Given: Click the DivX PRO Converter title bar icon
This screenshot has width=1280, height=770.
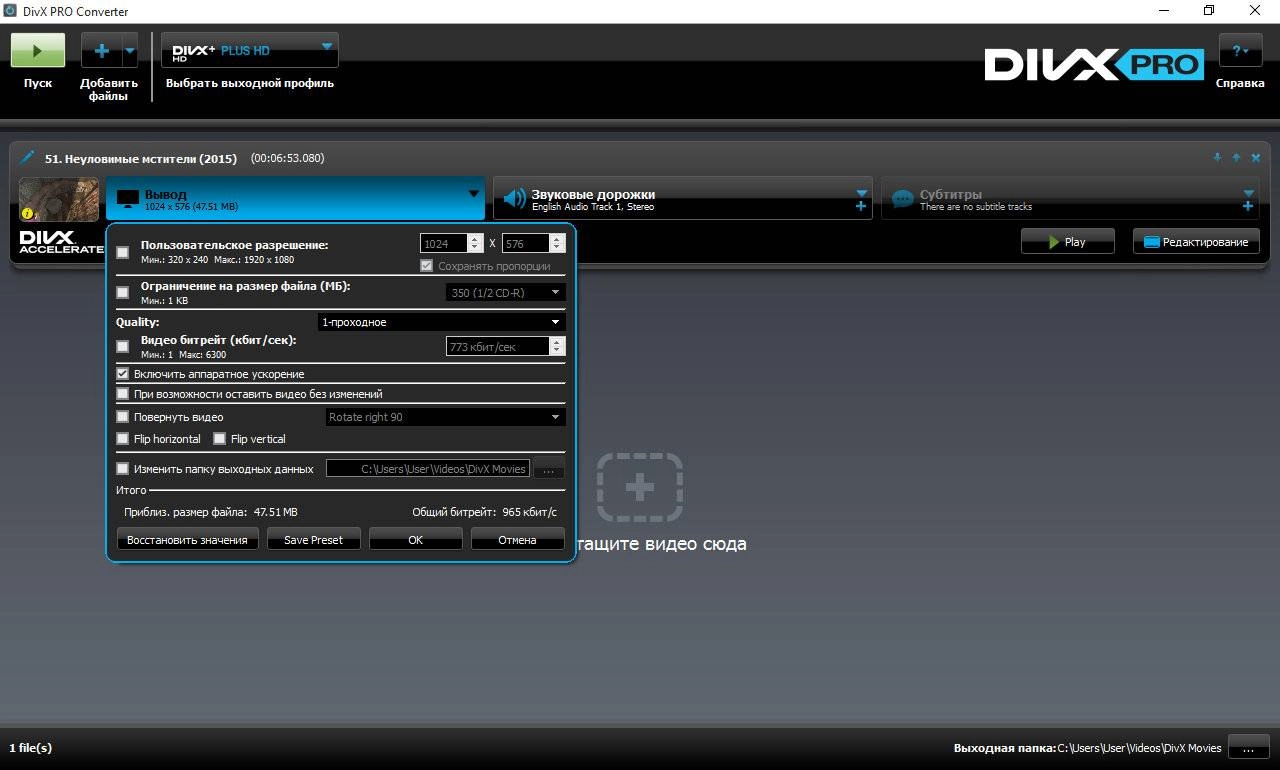Looking at the screenshot, I should point(11,11).
